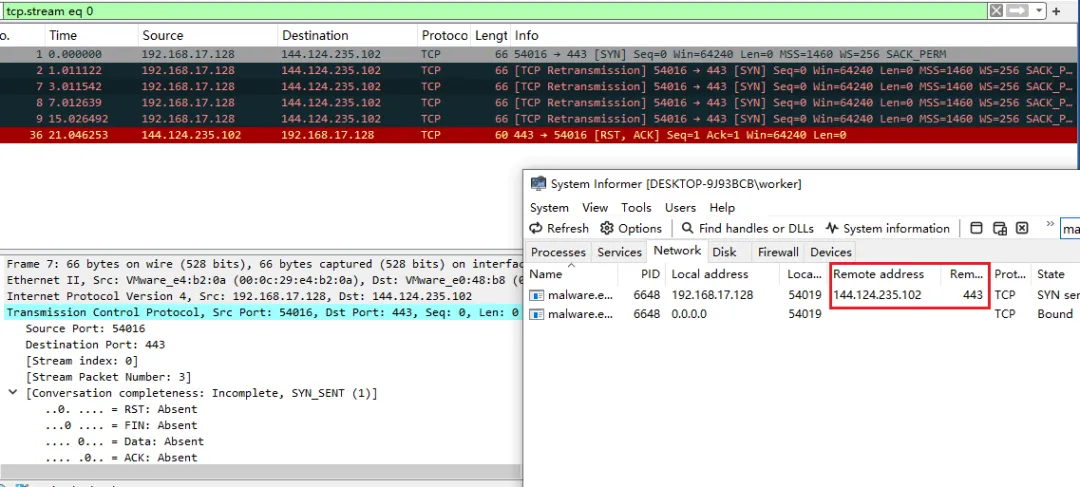Open the Tools menu in System Informer
Screen dimensions: 1080x487
pyautogui.click(x=636, y=208)
